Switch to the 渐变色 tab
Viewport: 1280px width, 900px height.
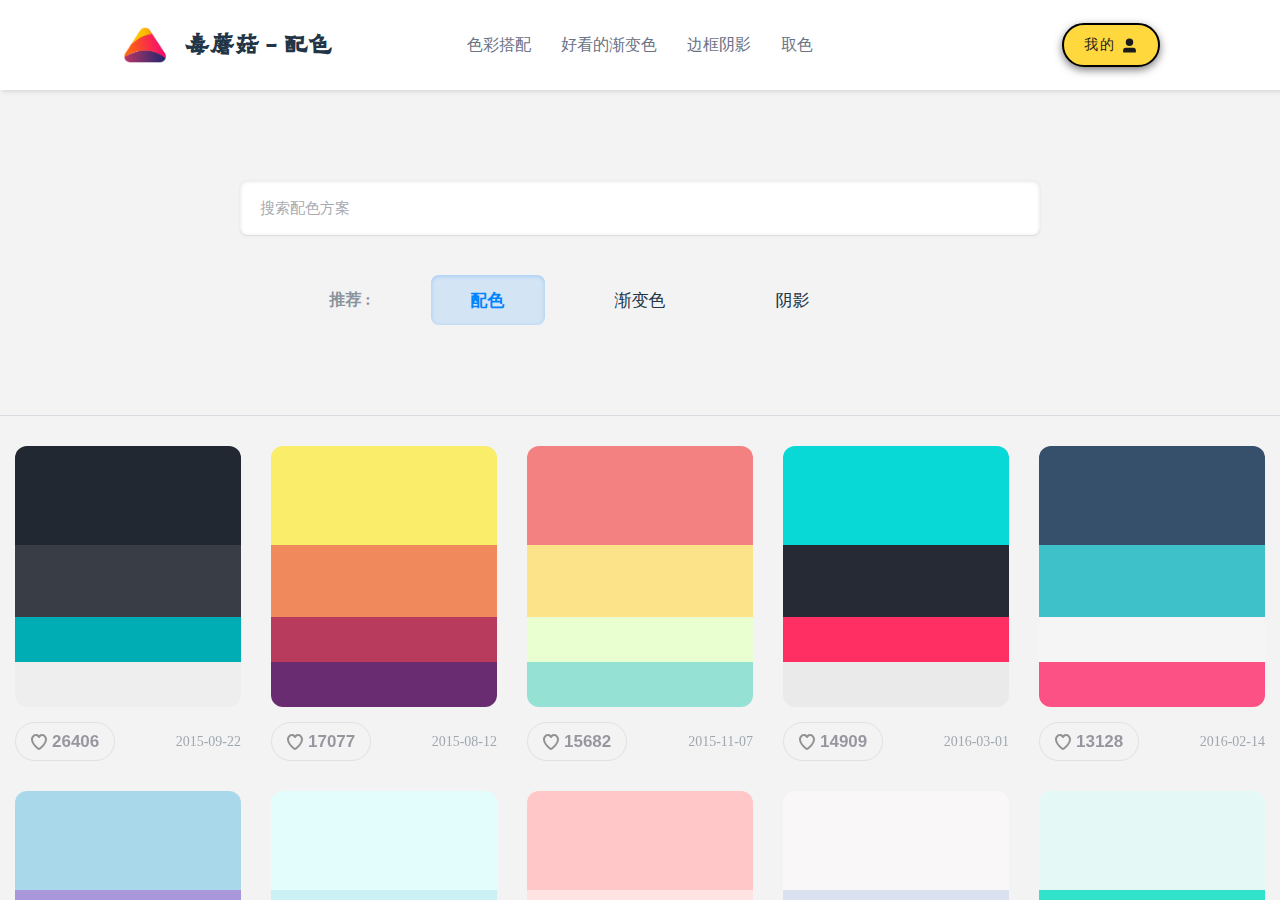pyautogui.click(x=640, y=300)
